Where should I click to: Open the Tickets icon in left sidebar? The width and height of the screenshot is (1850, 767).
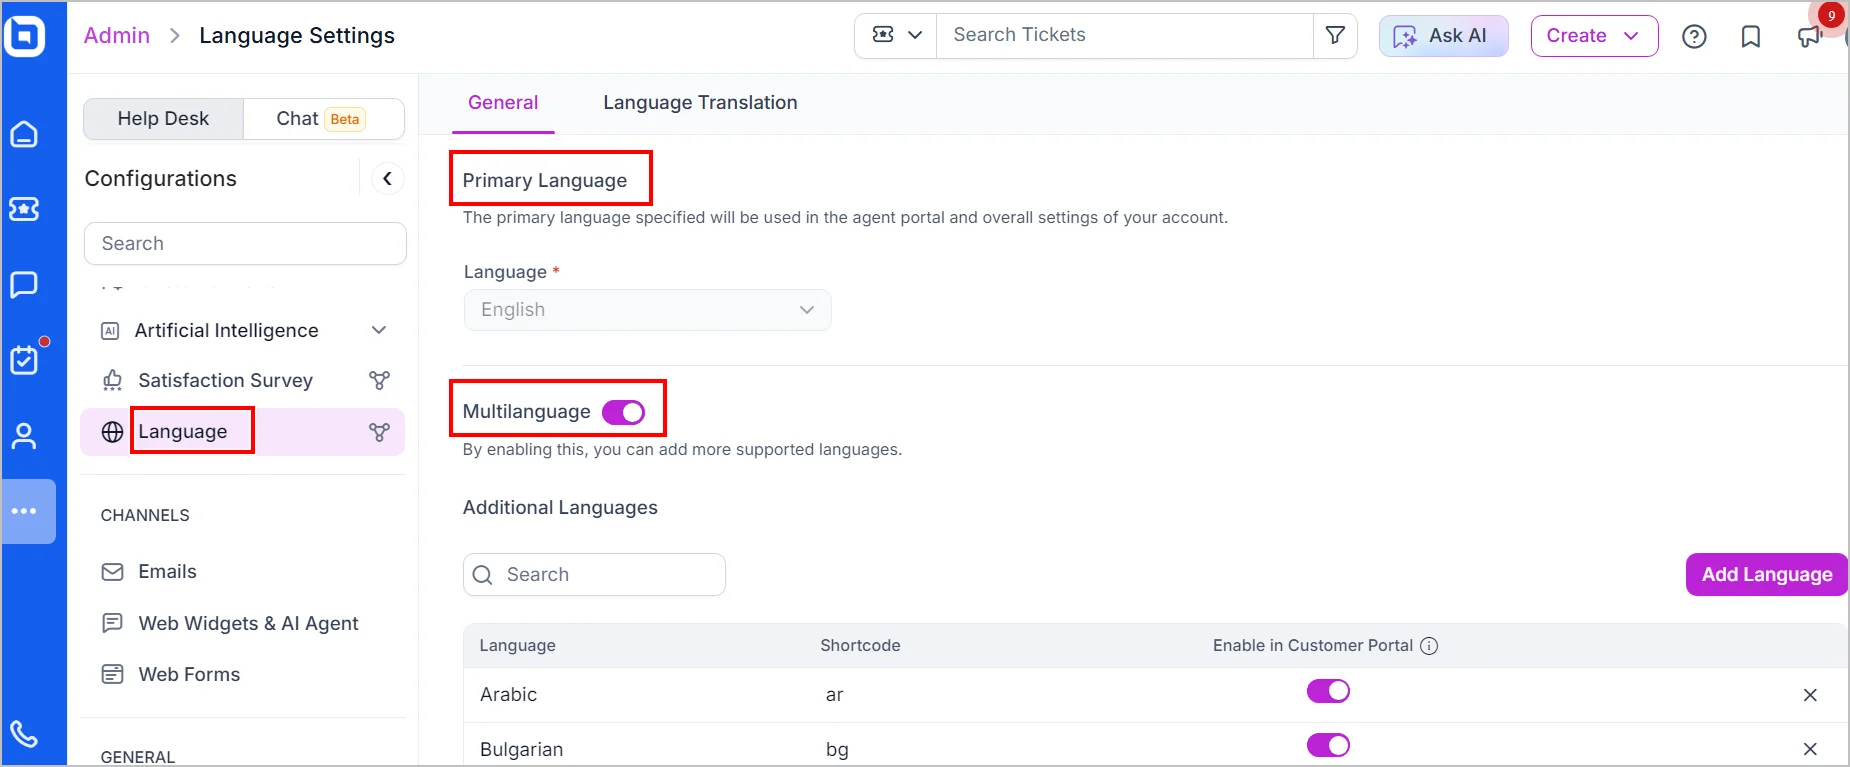click(24, 209)
